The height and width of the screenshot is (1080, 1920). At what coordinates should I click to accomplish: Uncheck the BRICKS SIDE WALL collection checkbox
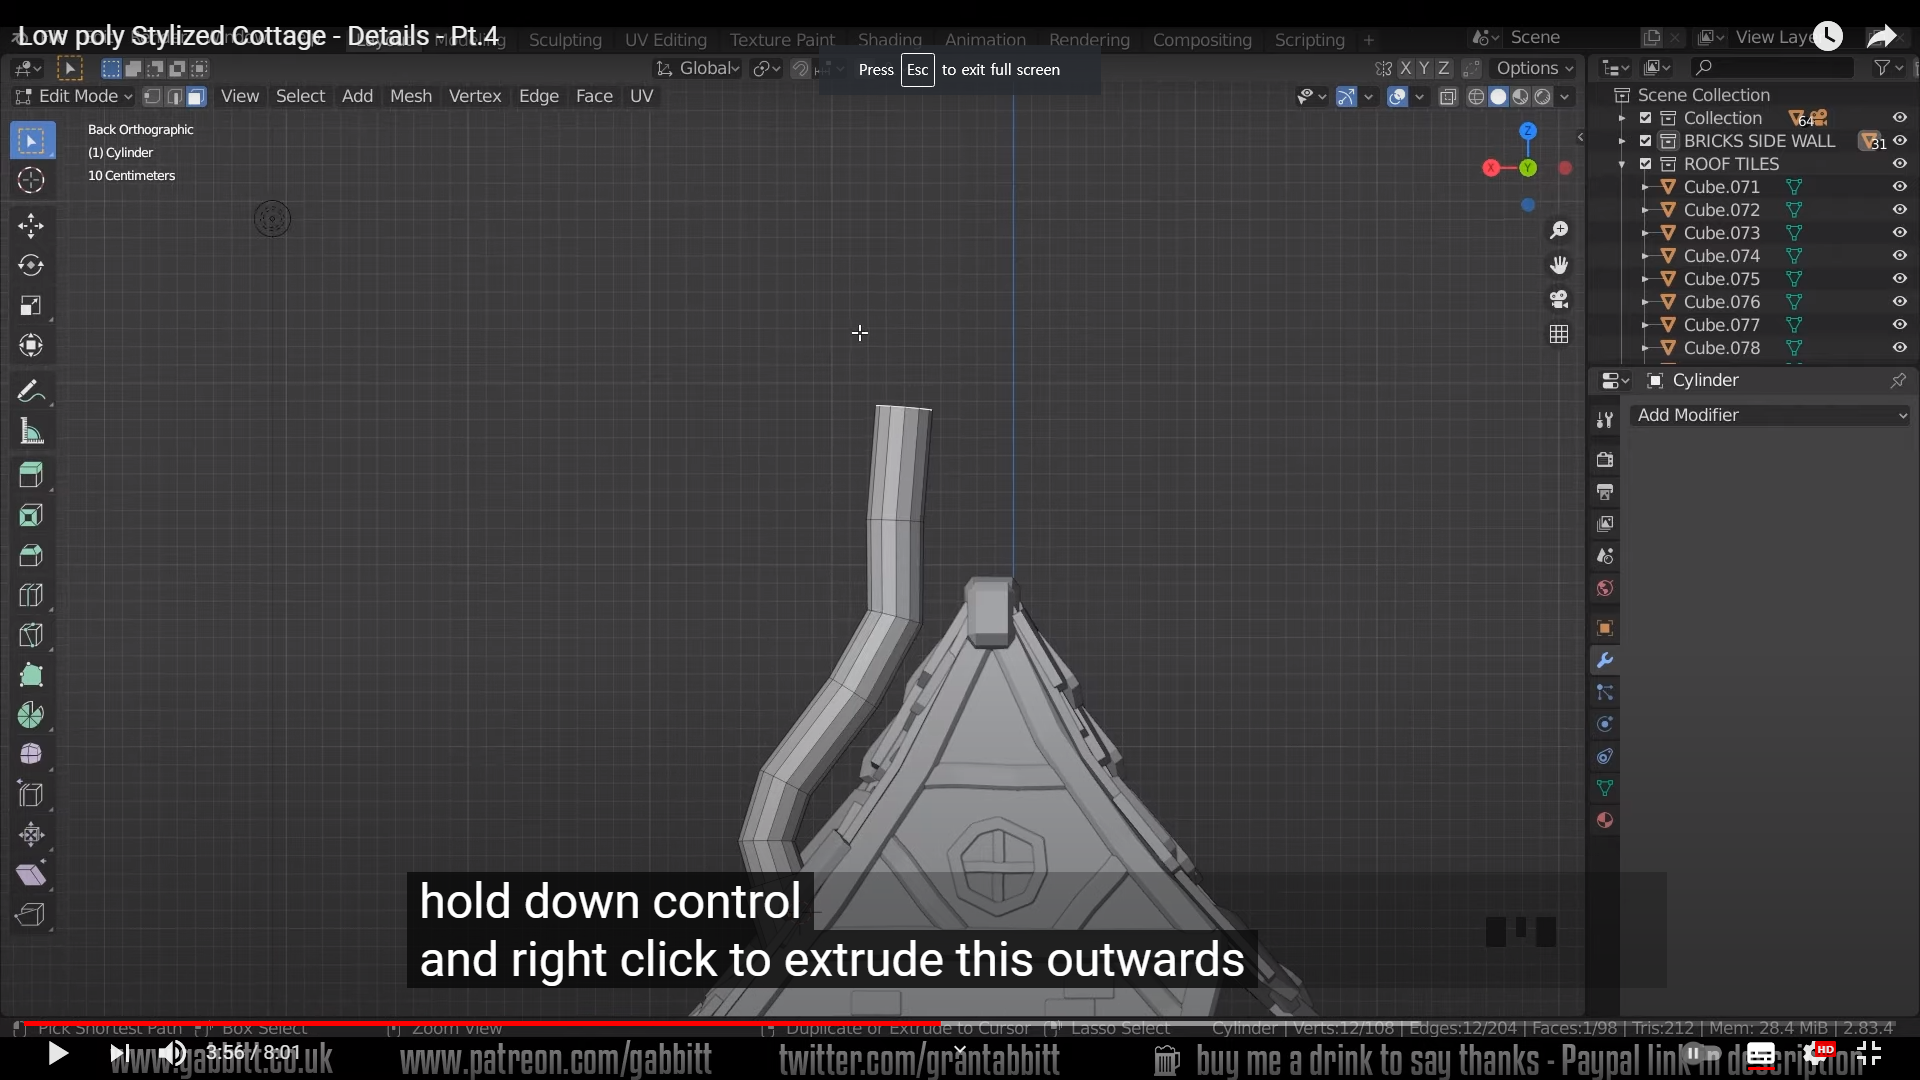[1646, 141]
